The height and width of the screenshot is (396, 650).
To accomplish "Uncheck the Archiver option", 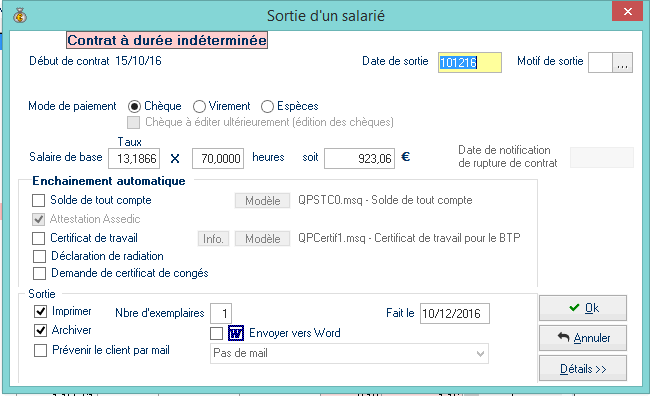I will (40, 330).
